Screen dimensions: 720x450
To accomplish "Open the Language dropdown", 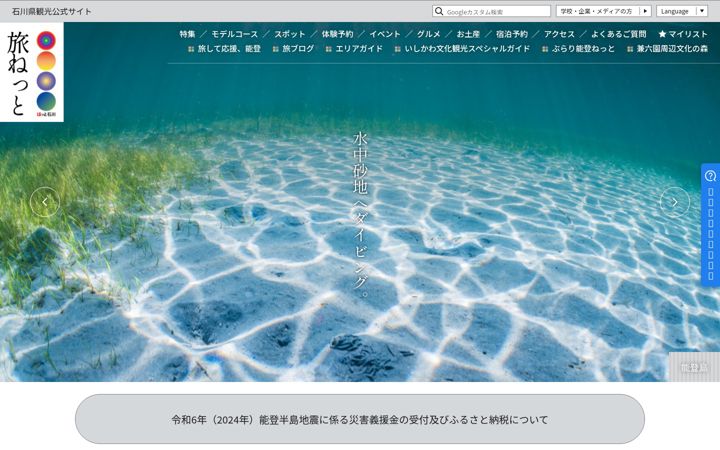I will (x=681, y=11).
